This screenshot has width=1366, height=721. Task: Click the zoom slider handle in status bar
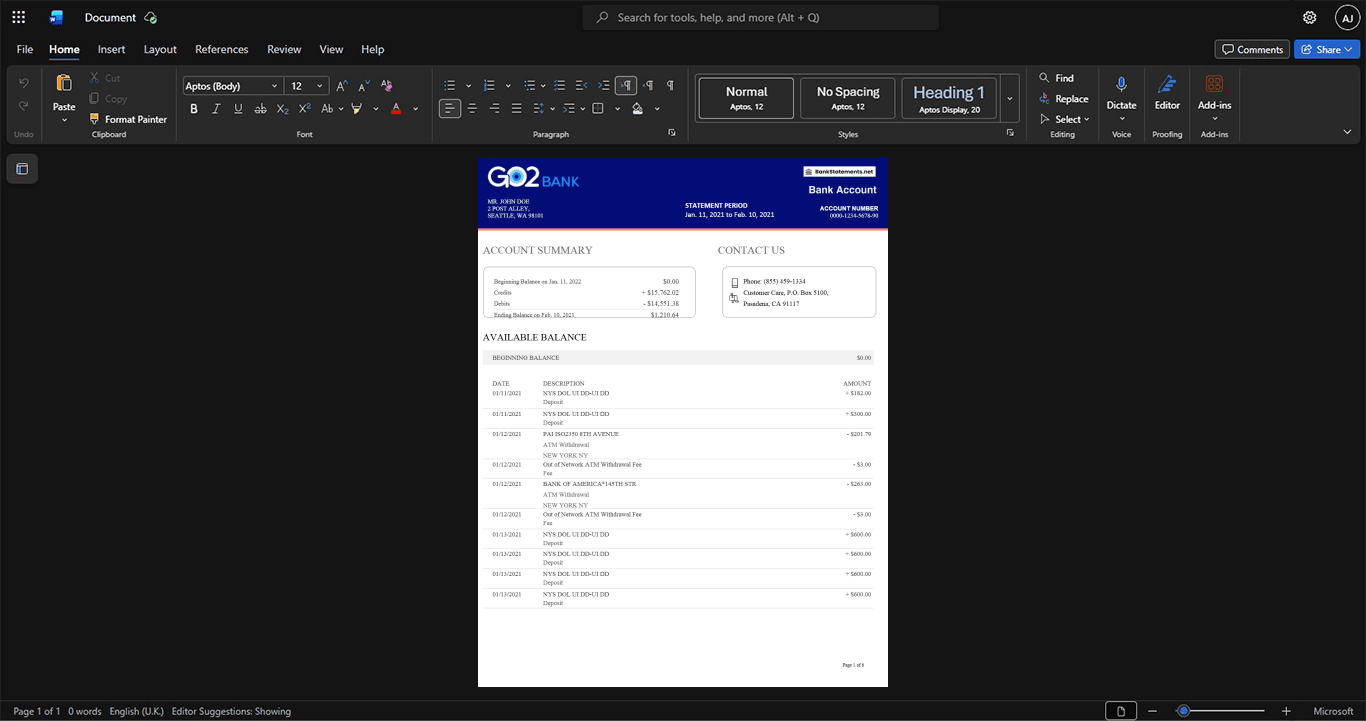[x=1183, y=711]
